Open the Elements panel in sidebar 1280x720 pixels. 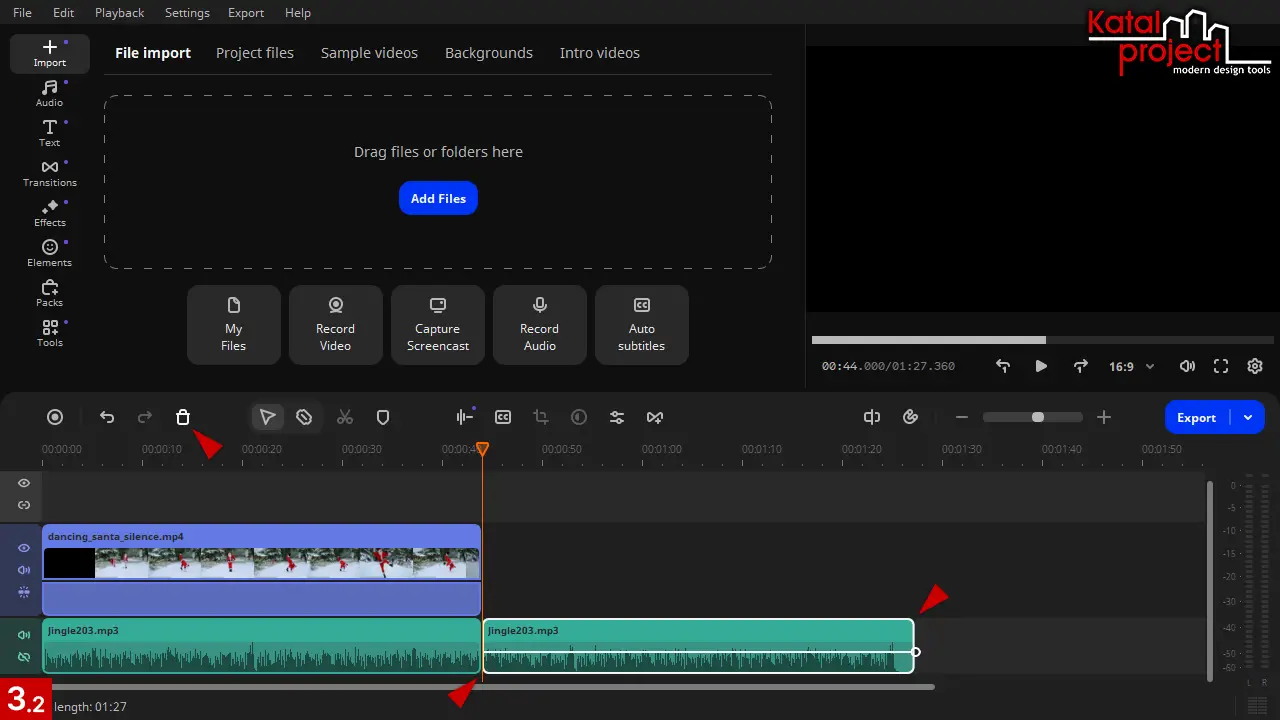(50, 253)
